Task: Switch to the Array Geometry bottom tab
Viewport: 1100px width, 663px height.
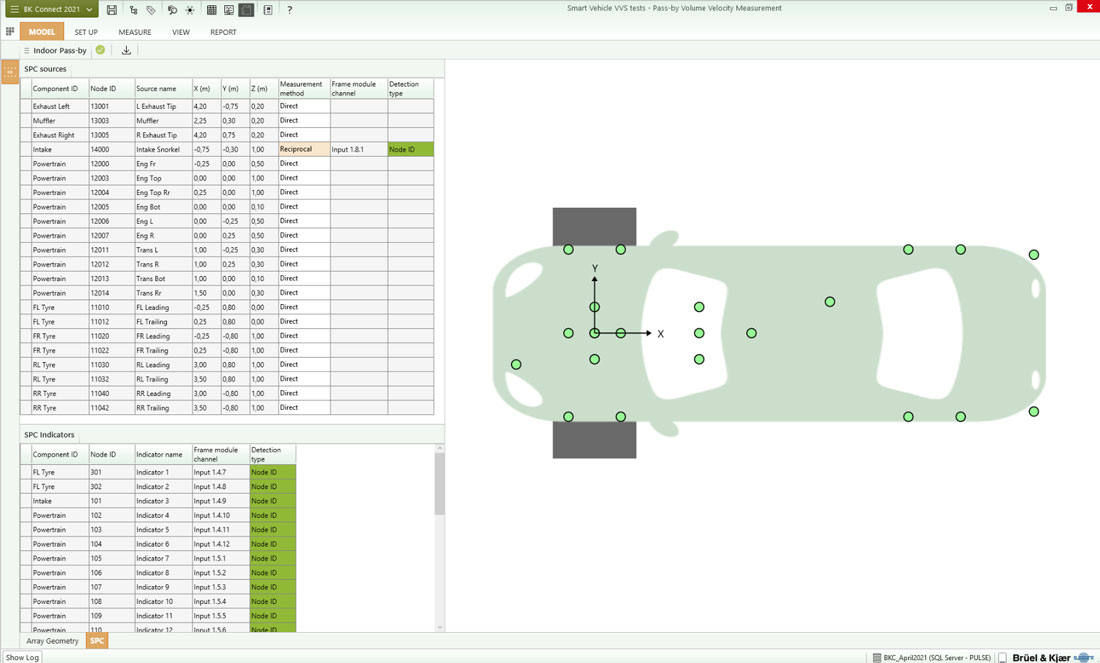Action: pos(52,641)
